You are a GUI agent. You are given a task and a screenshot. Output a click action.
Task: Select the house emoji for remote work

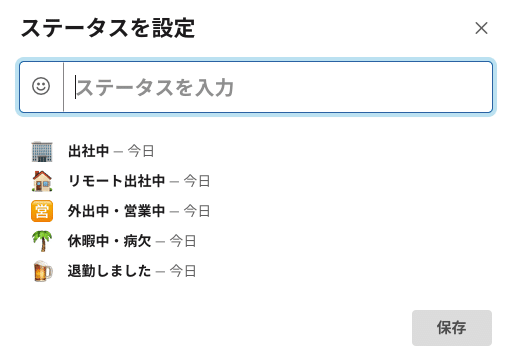coord(42,181)
